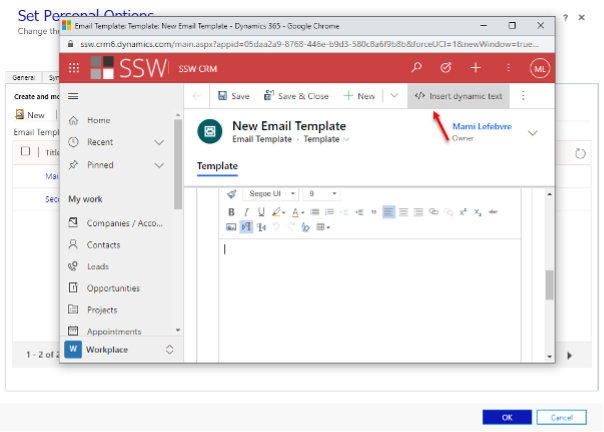604x432 pixels.
Task: Select the Template tab
Action: pyautogui.click(x=217, y=166)
